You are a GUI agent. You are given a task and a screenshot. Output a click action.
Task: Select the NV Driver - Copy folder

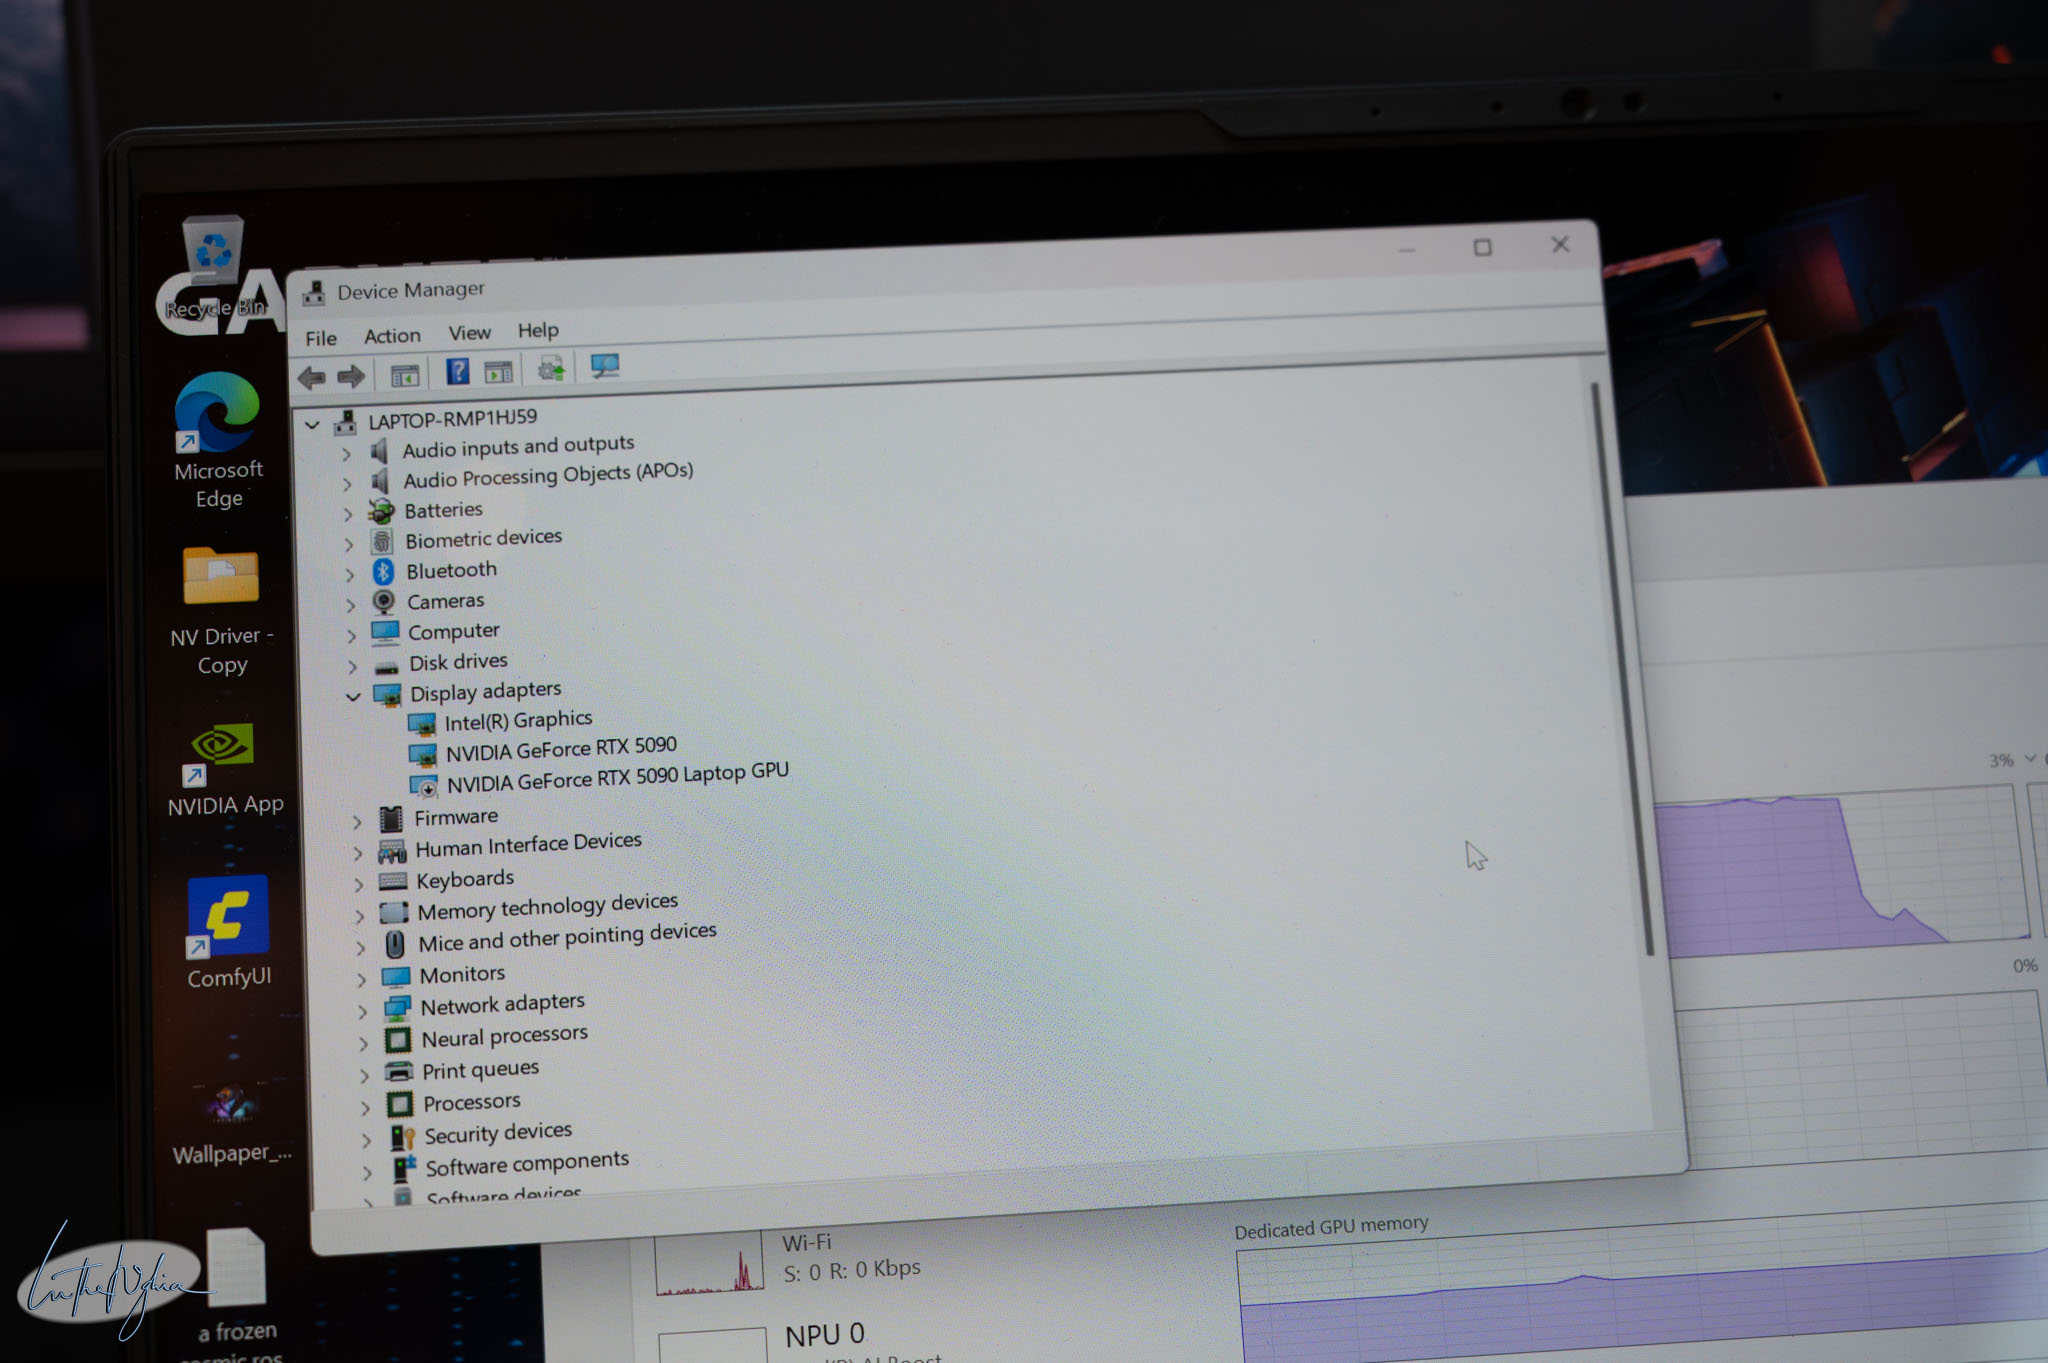(221, 610)
